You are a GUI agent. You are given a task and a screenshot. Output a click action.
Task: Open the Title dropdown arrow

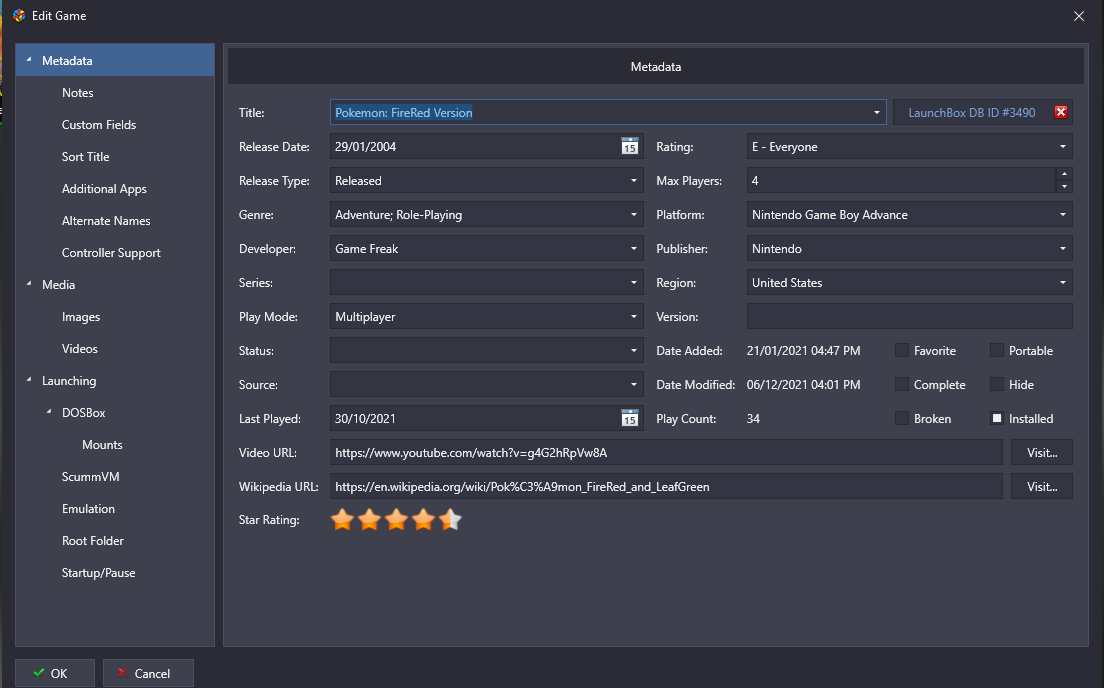tap(877, 113)
